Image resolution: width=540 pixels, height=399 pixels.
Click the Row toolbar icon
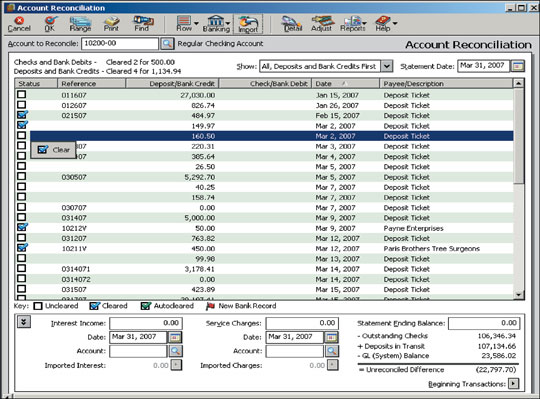coord(184,24)
